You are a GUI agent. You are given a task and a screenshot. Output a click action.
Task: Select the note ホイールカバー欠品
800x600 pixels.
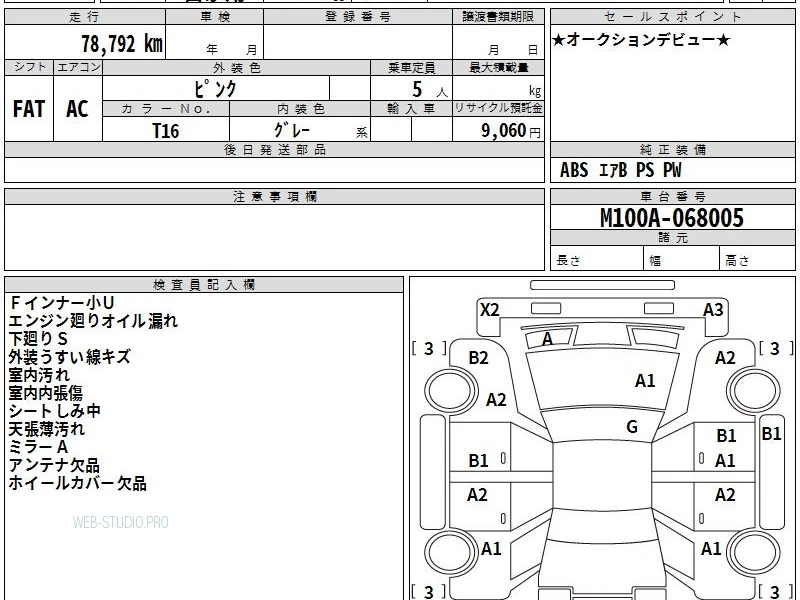pos(78,483)
